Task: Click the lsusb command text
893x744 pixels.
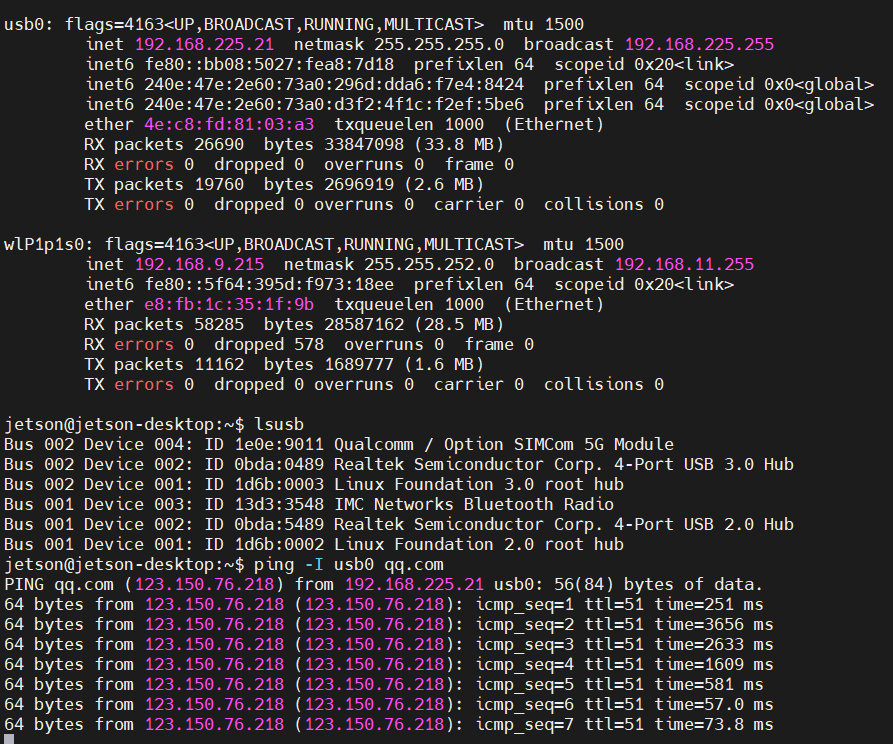Action: pyautogui.click(x=279, y=424)
